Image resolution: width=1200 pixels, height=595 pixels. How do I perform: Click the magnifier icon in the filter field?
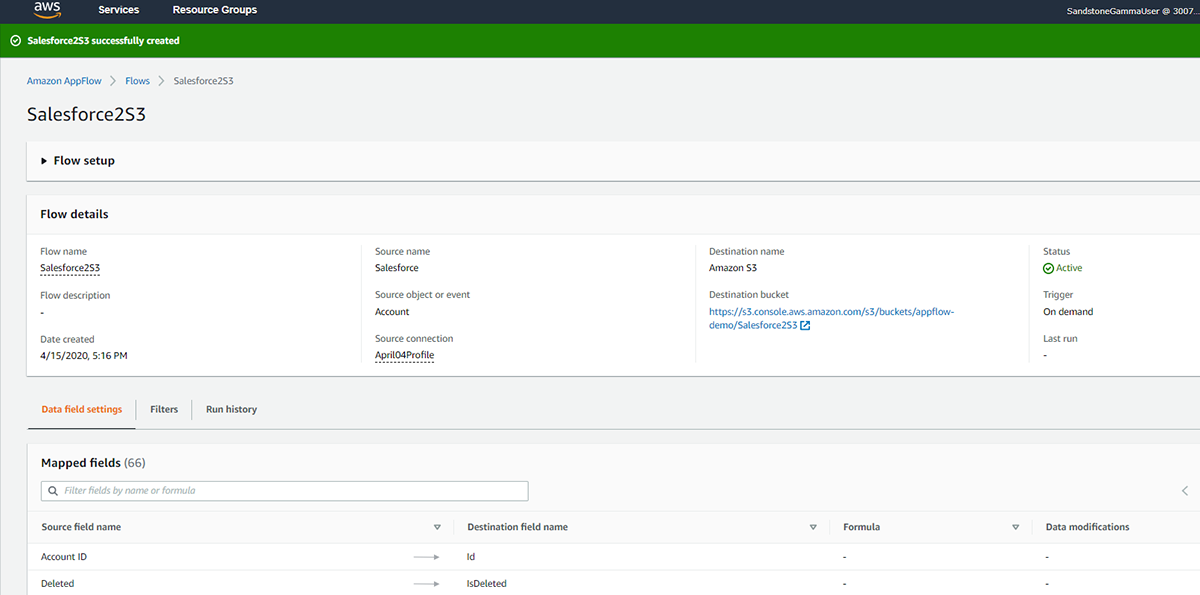click(x=54, y=490)
